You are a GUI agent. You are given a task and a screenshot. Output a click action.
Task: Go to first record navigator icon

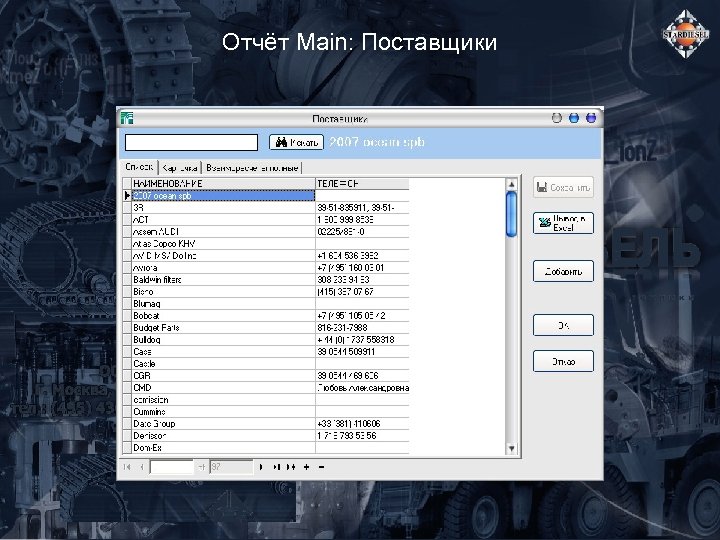coord(127,467)
